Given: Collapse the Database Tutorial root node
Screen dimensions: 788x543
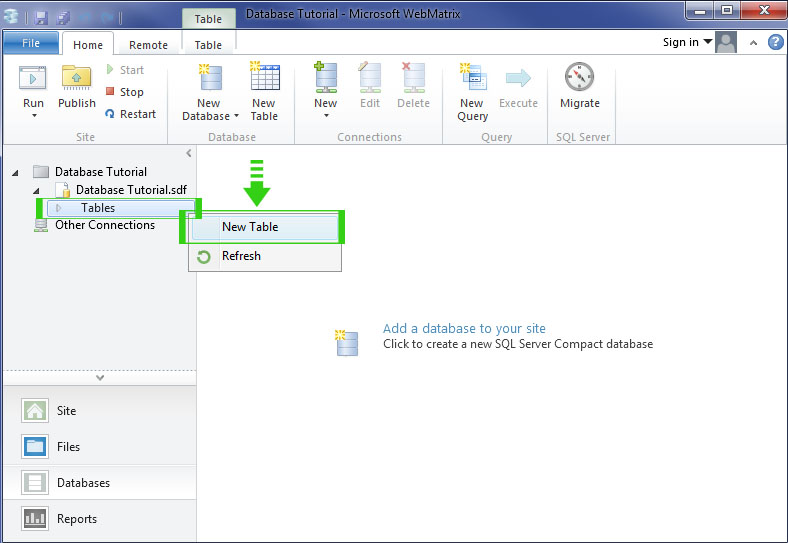Looking at the screenshot, I should click(16, 173).
